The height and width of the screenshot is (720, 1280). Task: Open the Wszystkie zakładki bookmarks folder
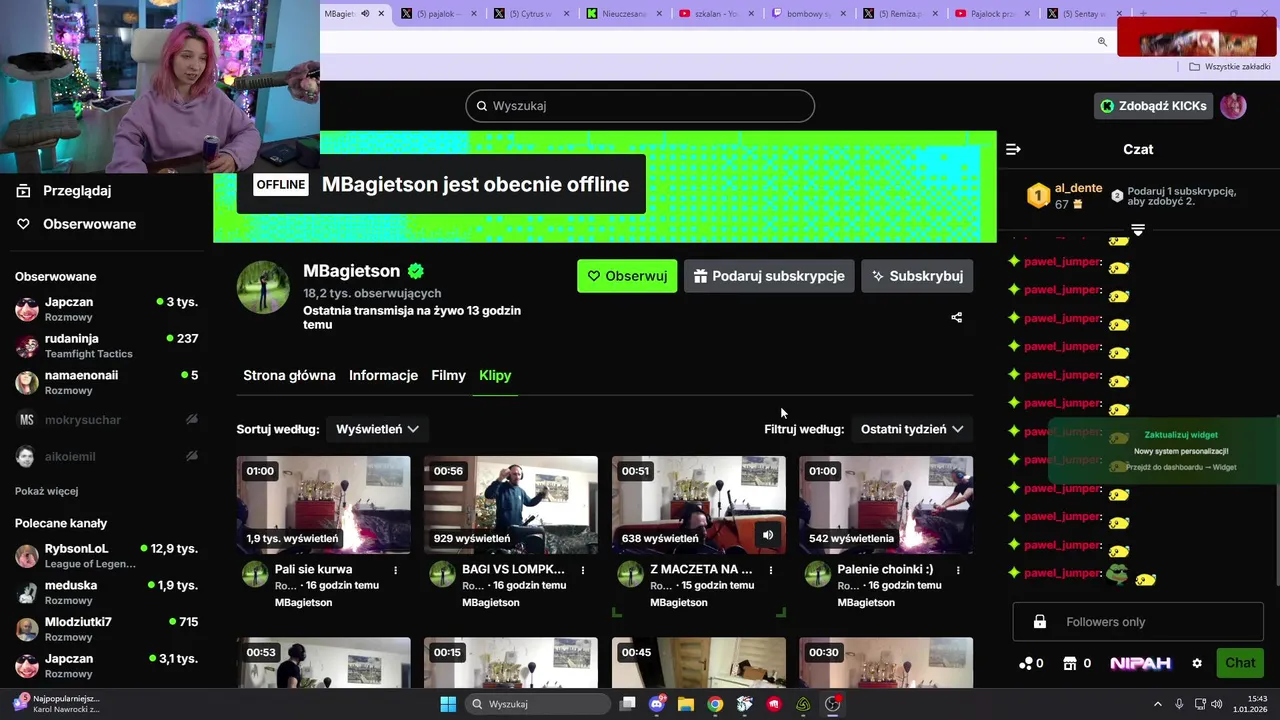point(1230,67)
